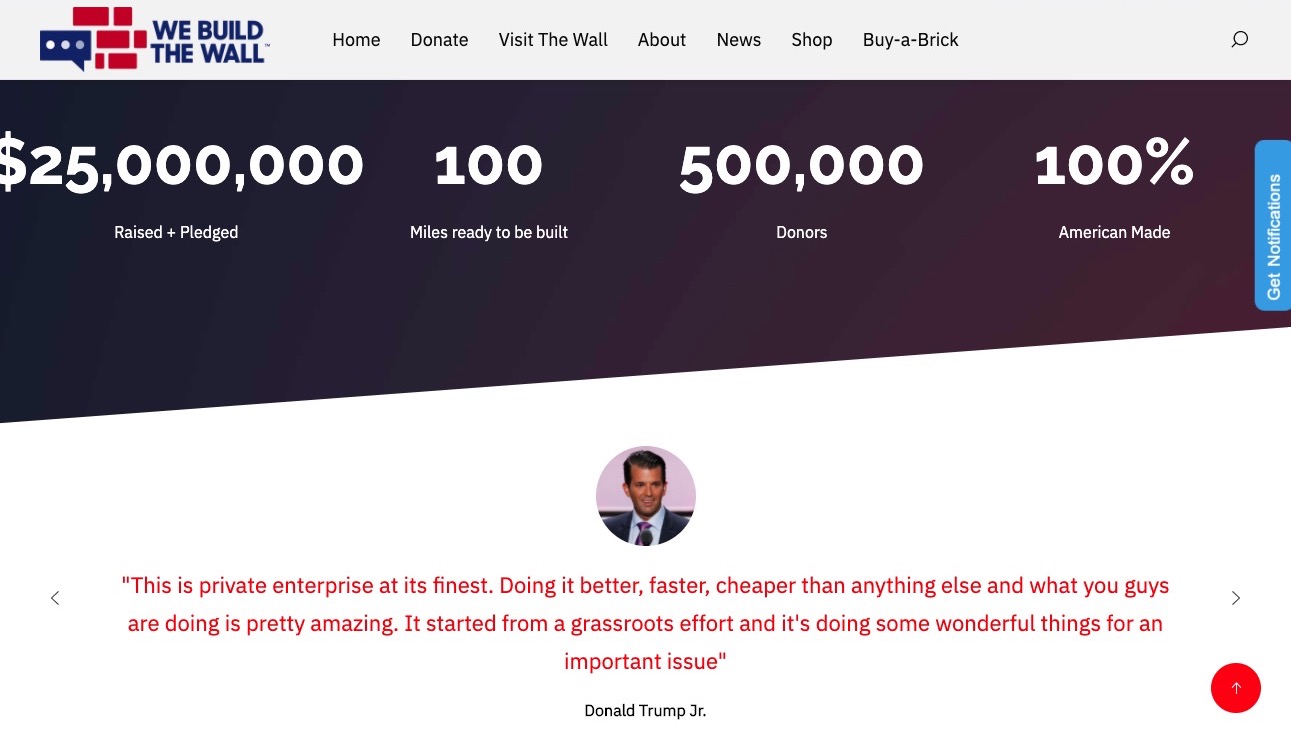The image size is (1291, 741).
Task: Show the previous testimonial using left arrow
Action: [x=55, y=598]
